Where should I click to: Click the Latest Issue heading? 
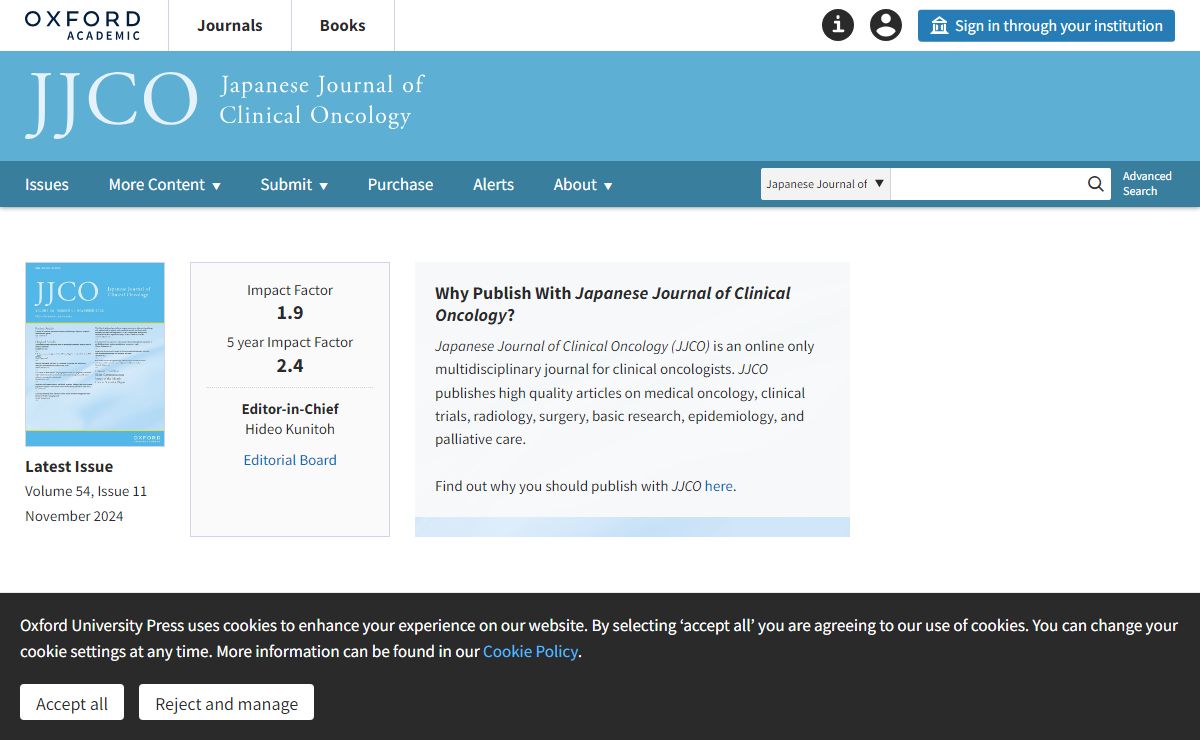pos(69,466)
